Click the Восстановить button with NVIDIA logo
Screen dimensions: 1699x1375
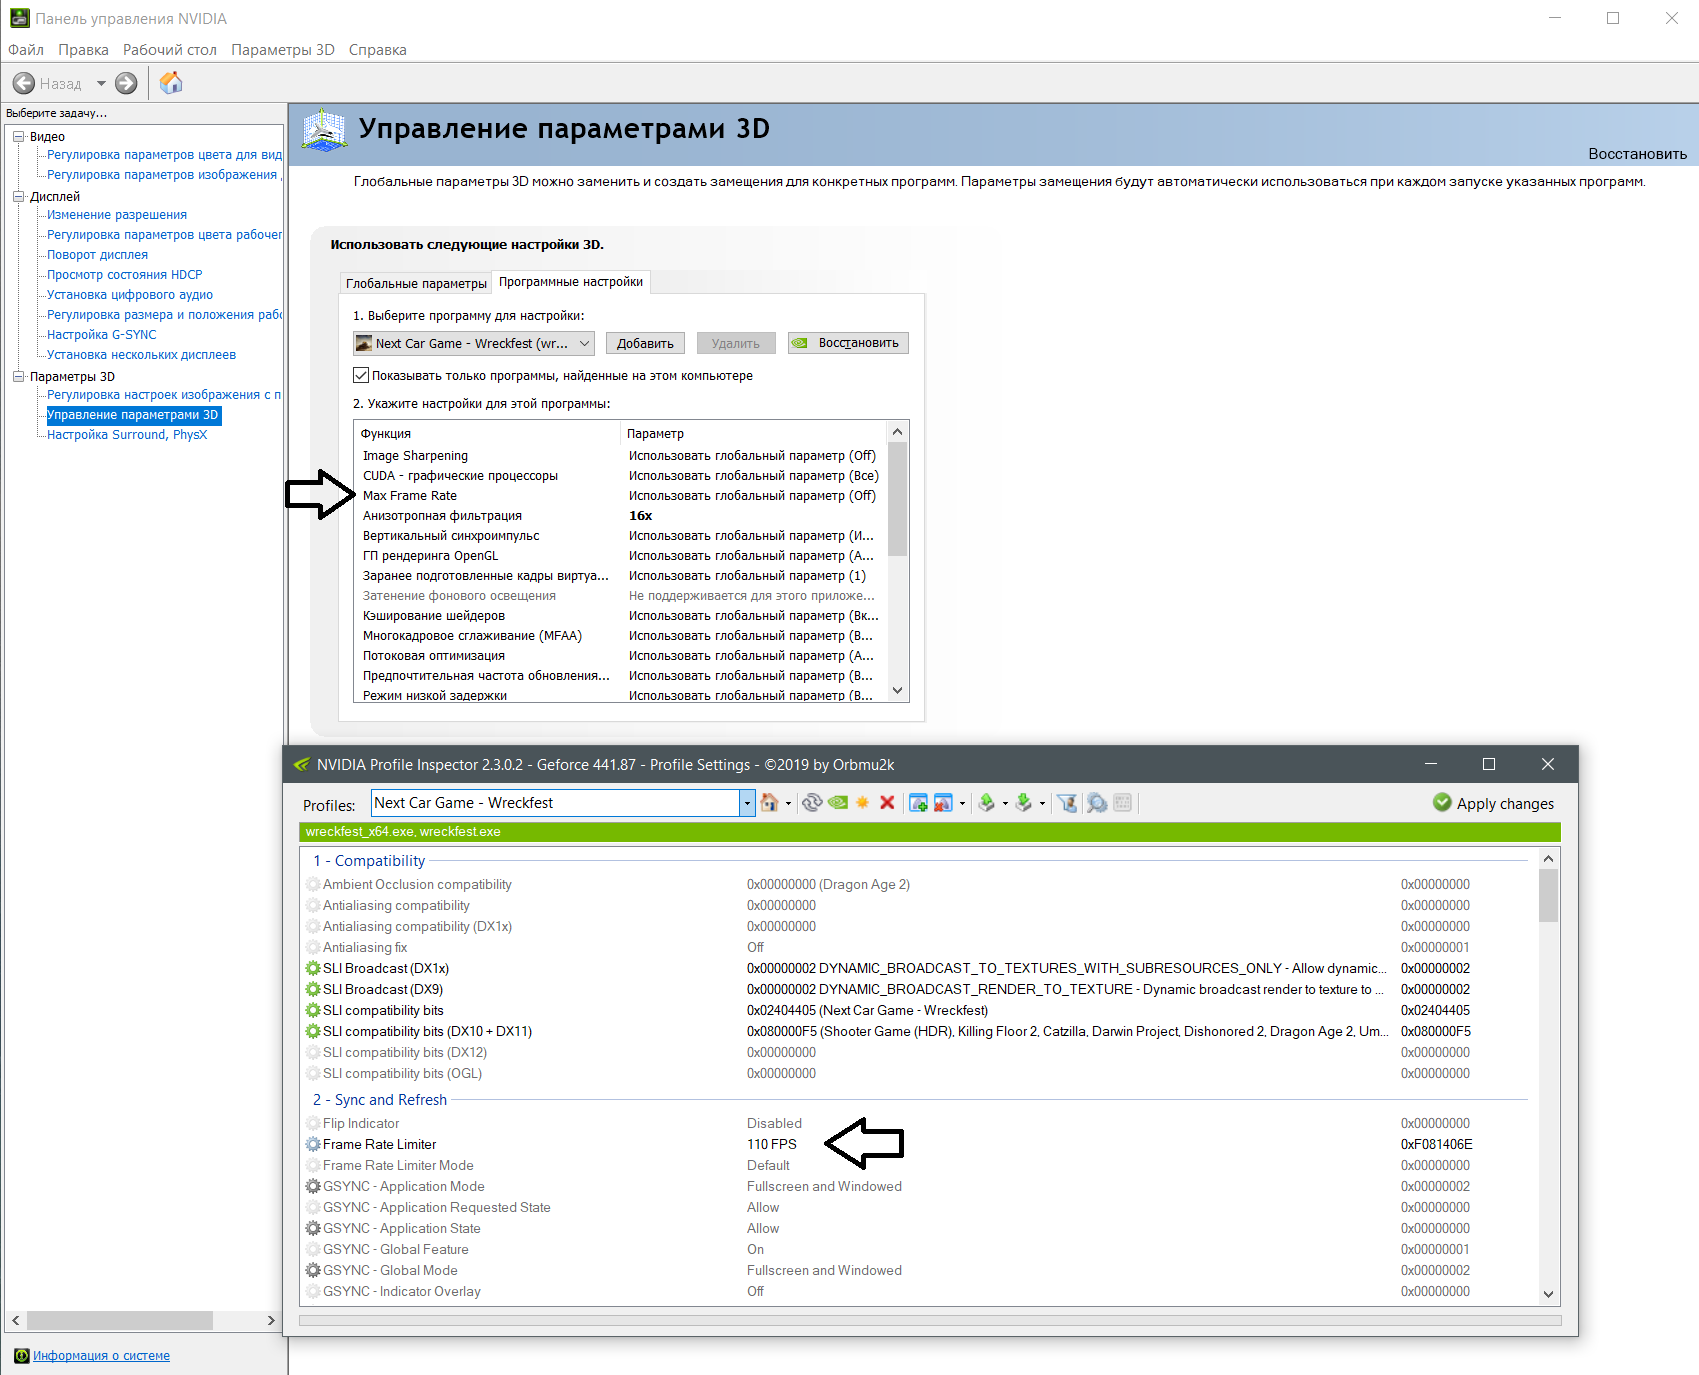(848, 344)
